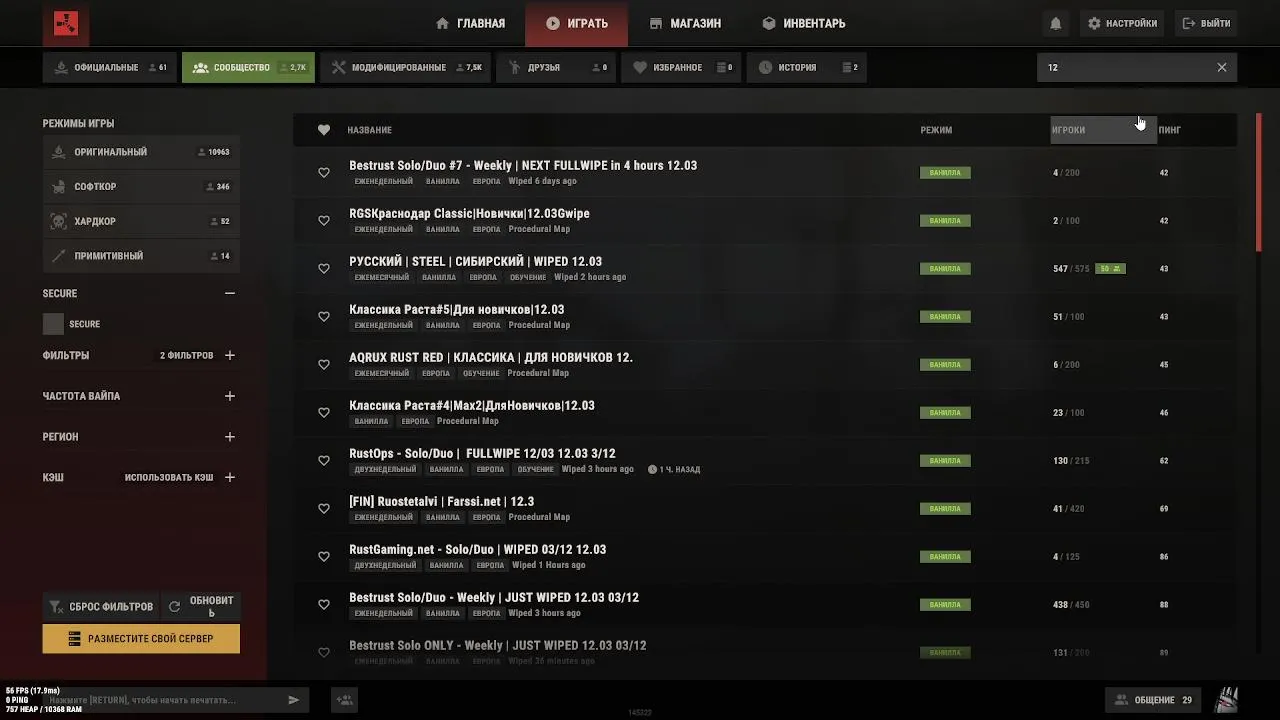The image size is (1280, 720).
Task: Switch to МОДИФИЦИРОВАННЫЕ servers tab
Action: (406, 67)
